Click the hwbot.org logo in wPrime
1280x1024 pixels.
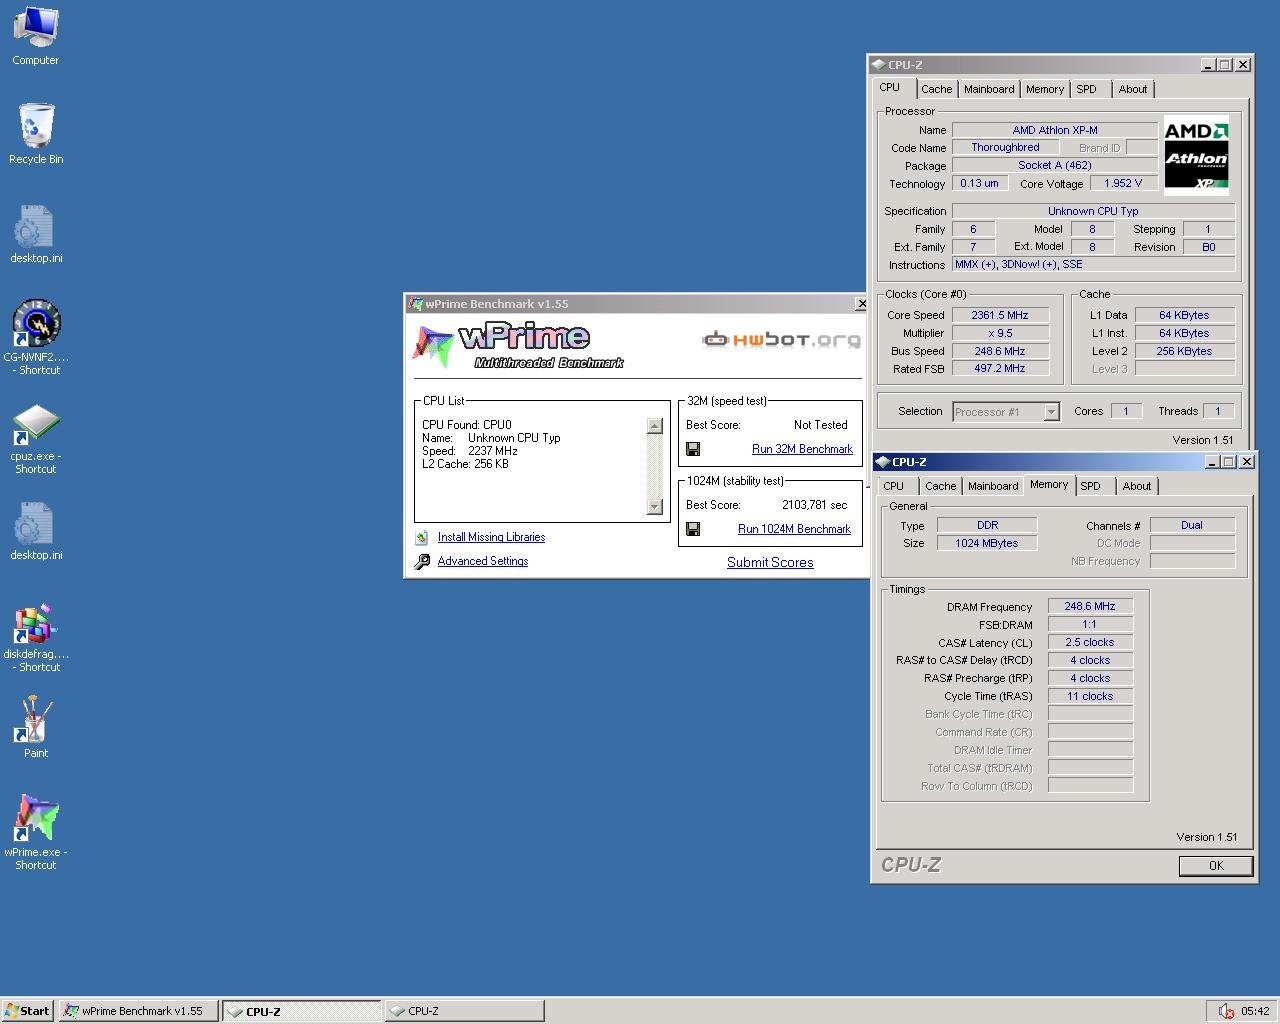coord(781,340)
